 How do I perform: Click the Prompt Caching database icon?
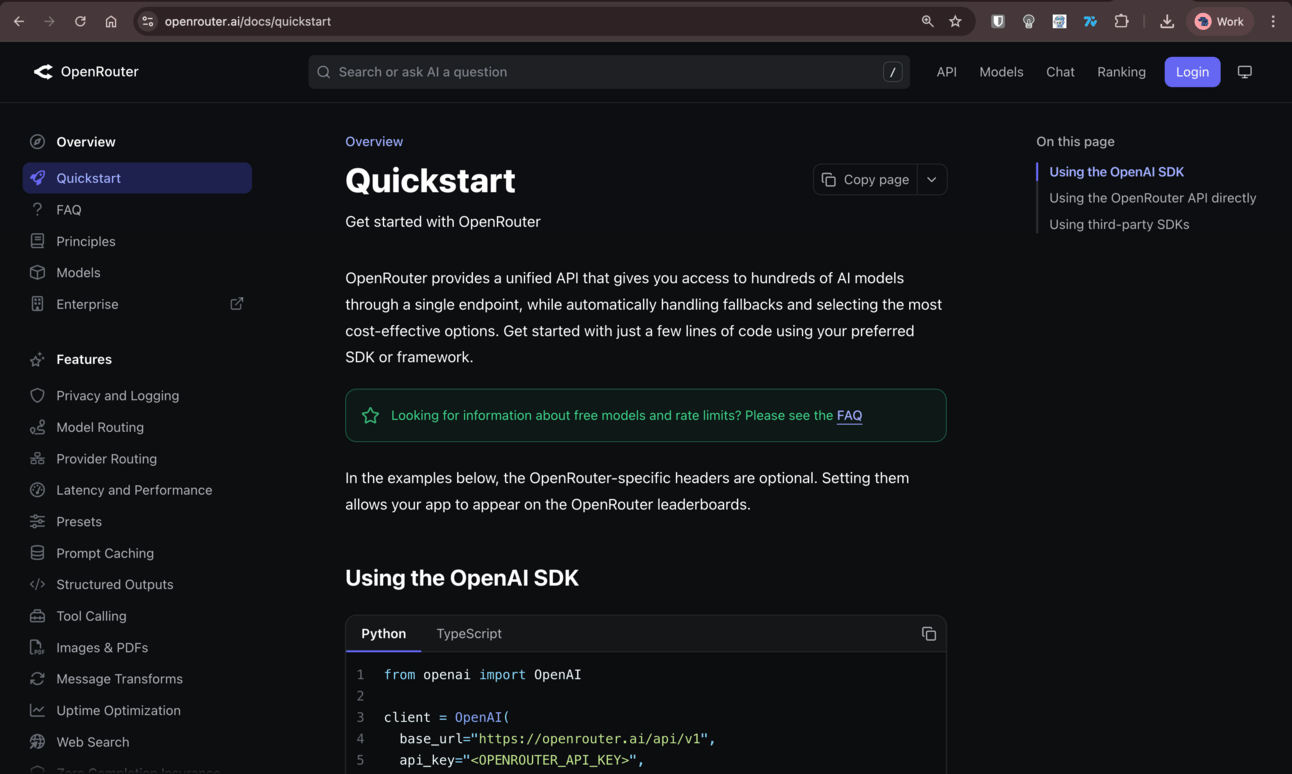click(37, 553)
